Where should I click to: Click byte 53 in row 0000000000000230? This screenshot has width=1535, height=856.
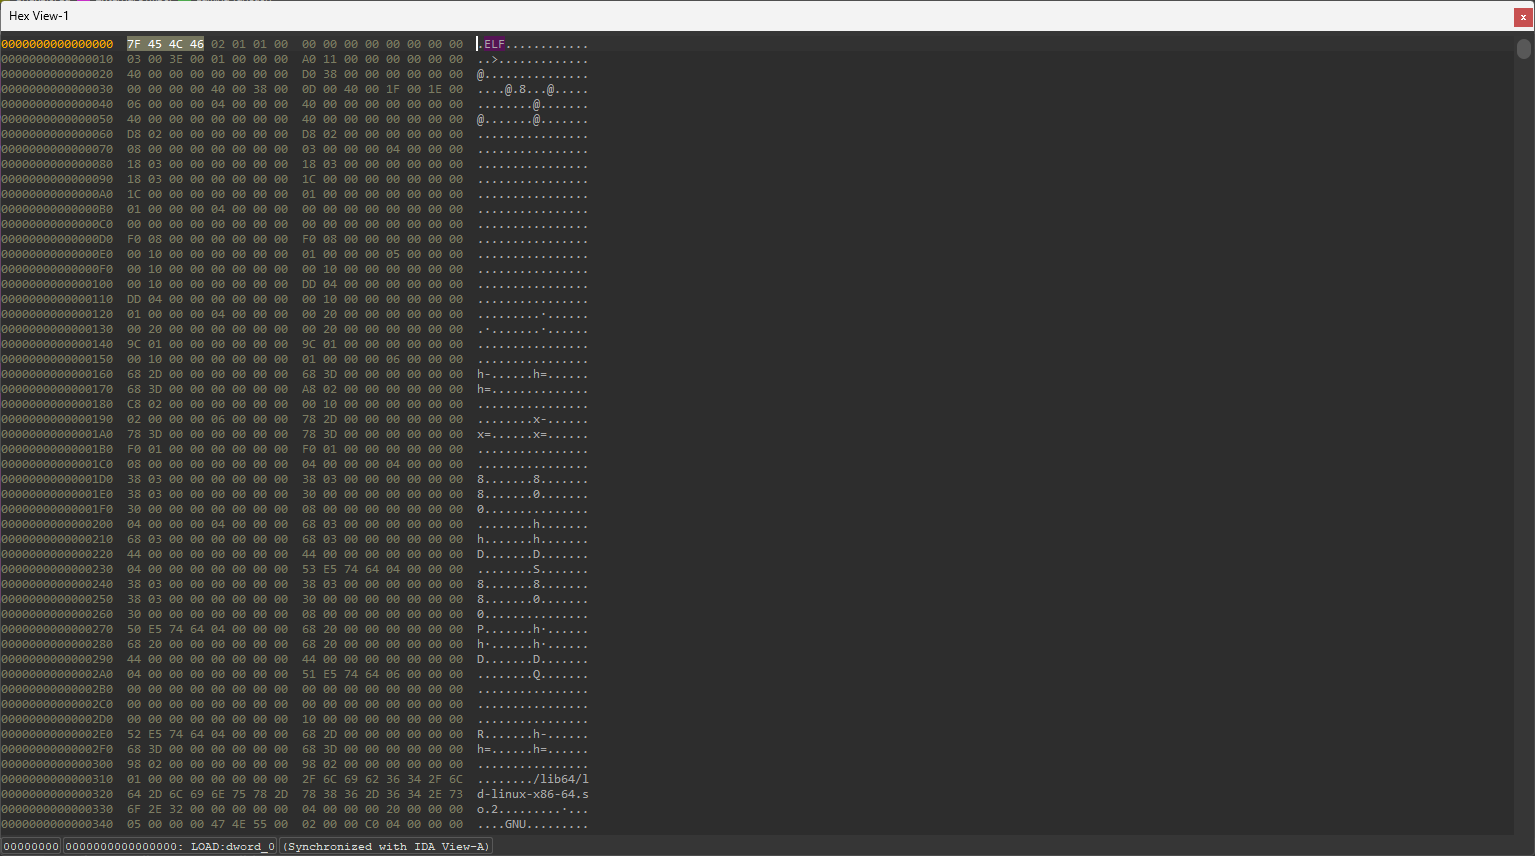pos(309,569)
